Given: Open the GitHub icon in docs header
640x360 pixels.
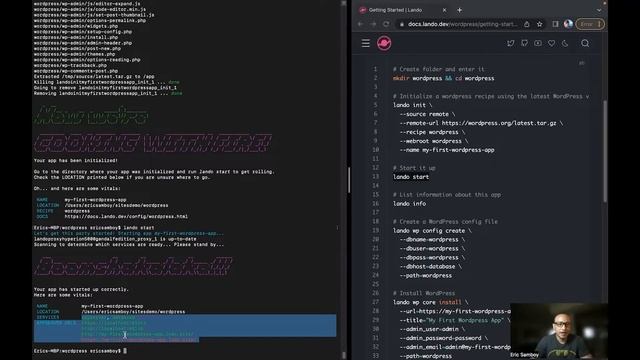Looking at the screenshot, I should click(x=524, y=43).
